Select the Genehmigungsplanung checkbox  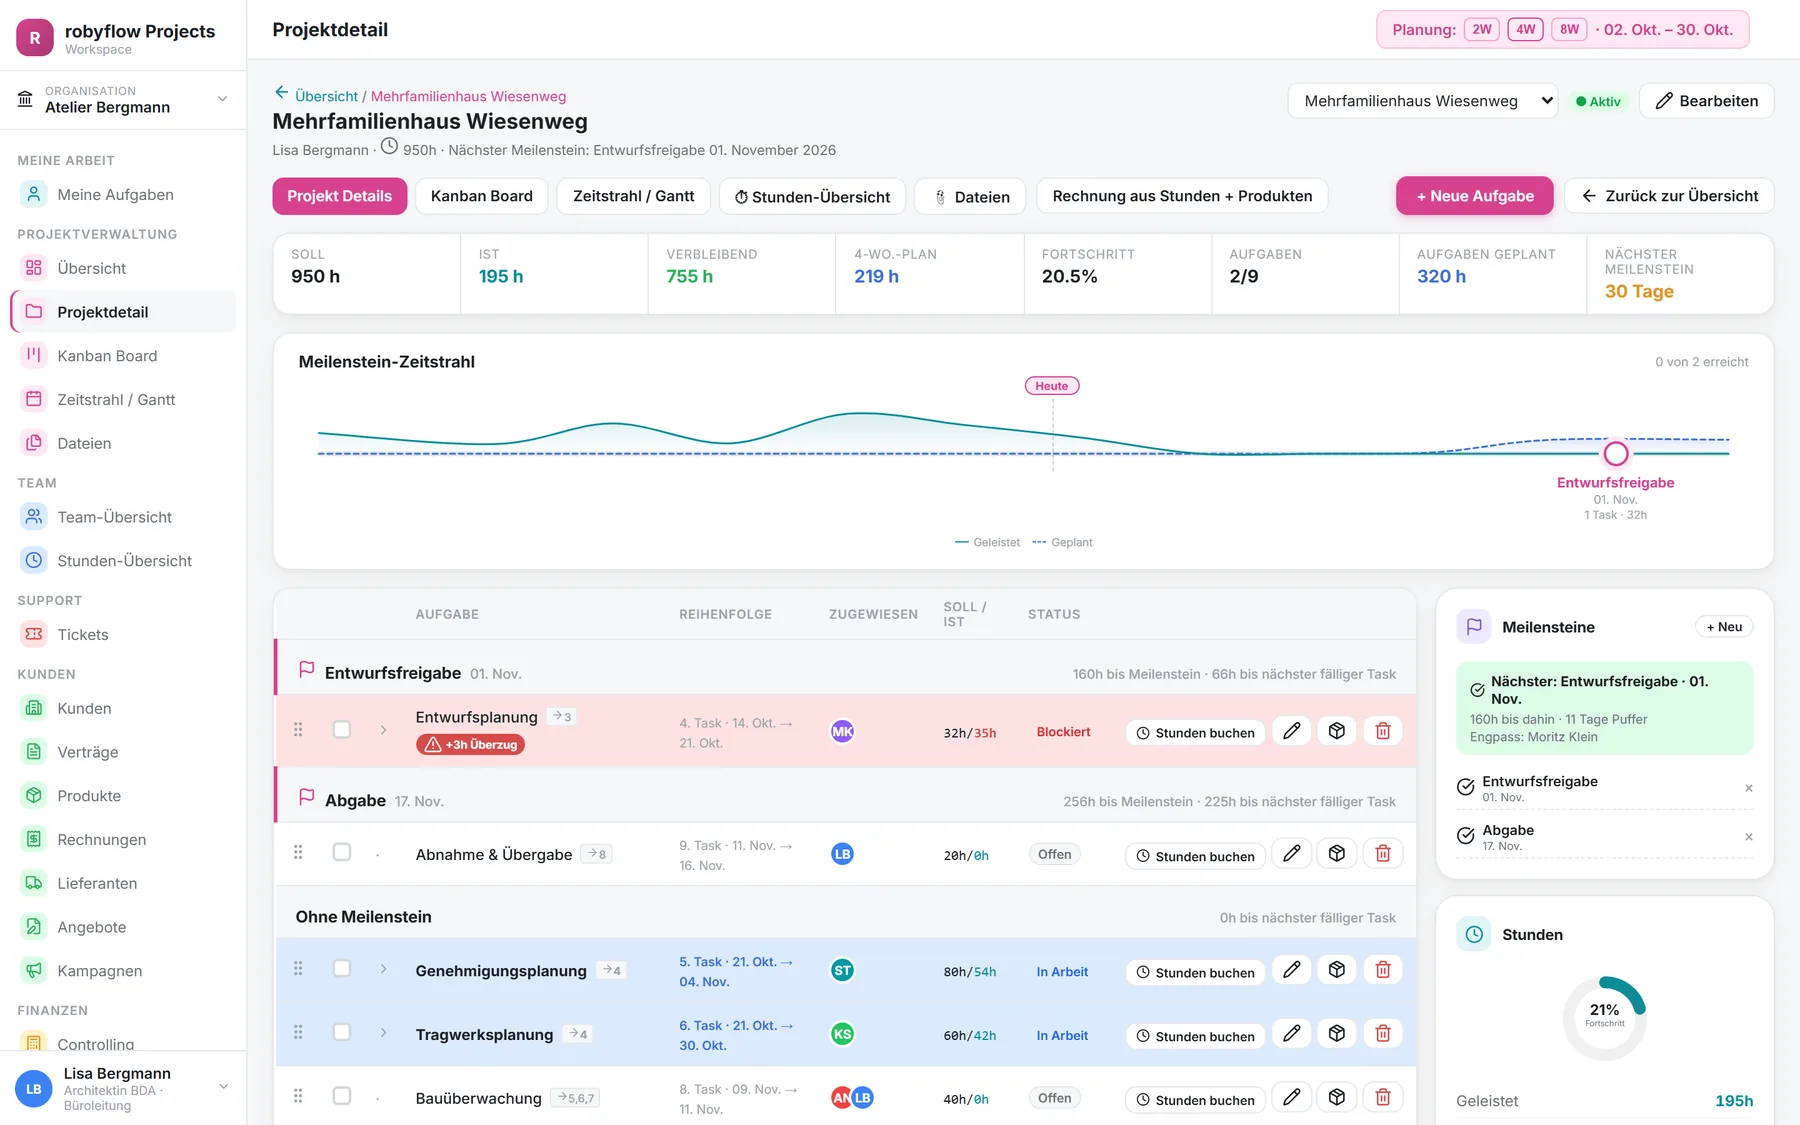(x=342, y=969)
